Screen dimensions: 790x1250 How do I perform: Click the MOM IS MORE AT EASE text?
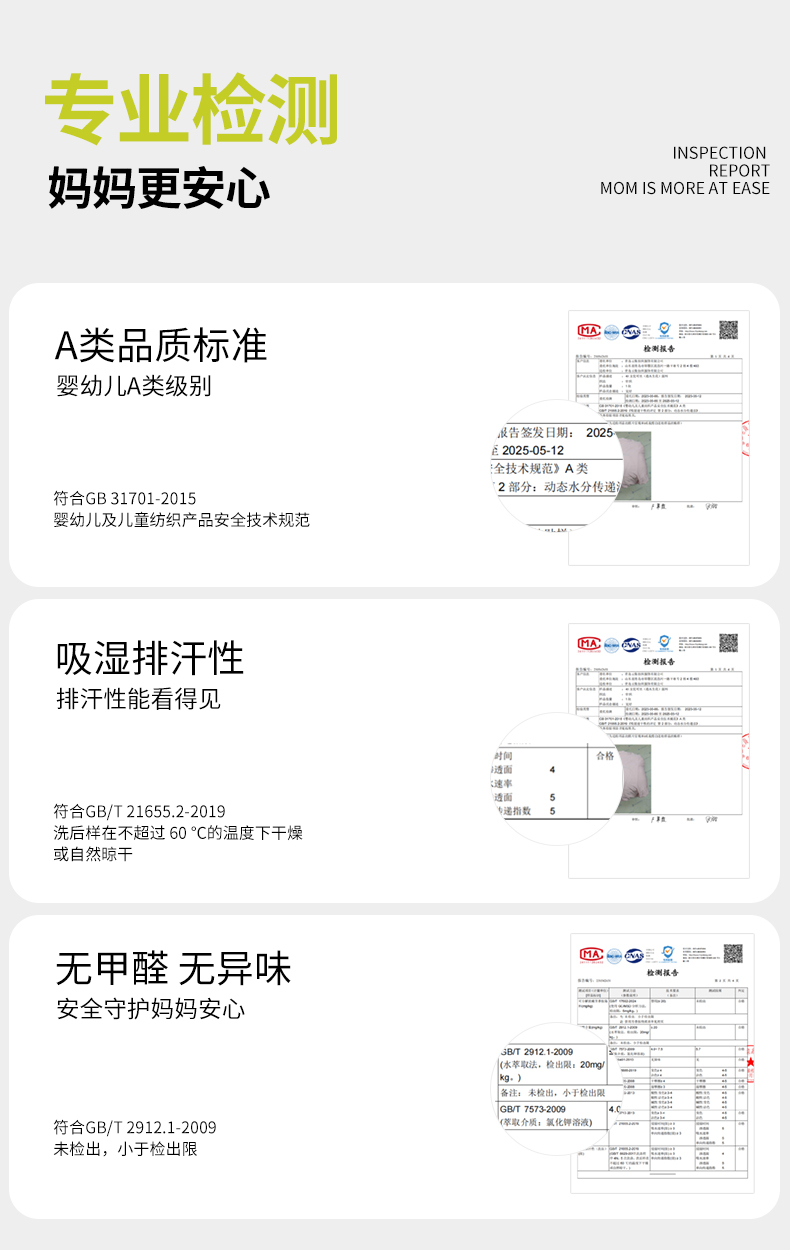click(685, 188)
